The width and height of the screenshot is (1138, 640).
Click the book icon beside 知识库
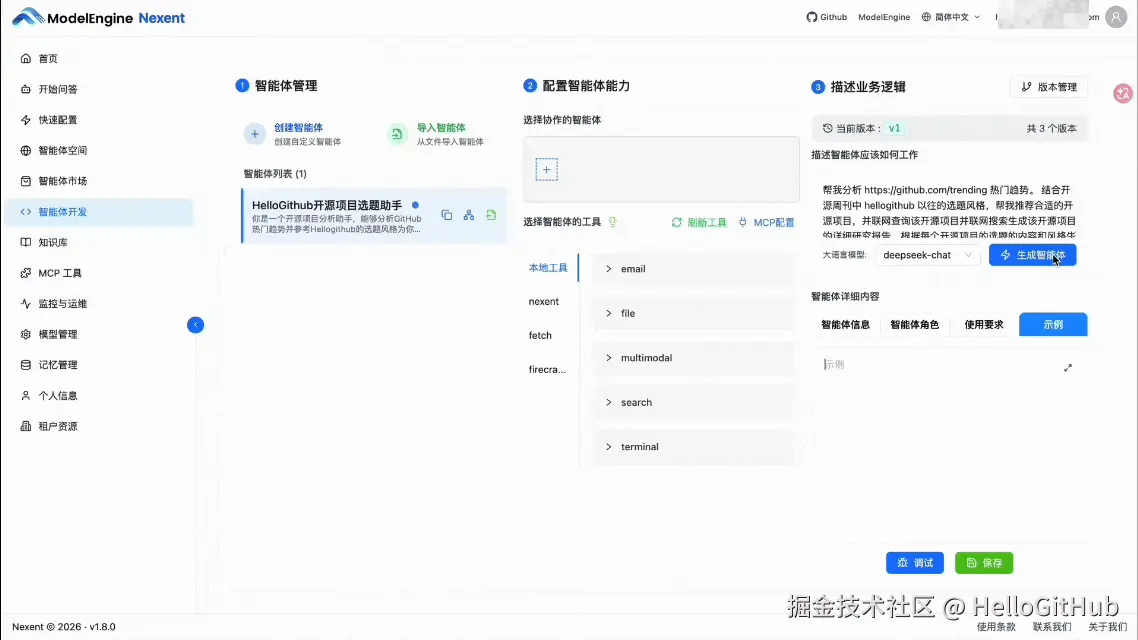(26, 242)
